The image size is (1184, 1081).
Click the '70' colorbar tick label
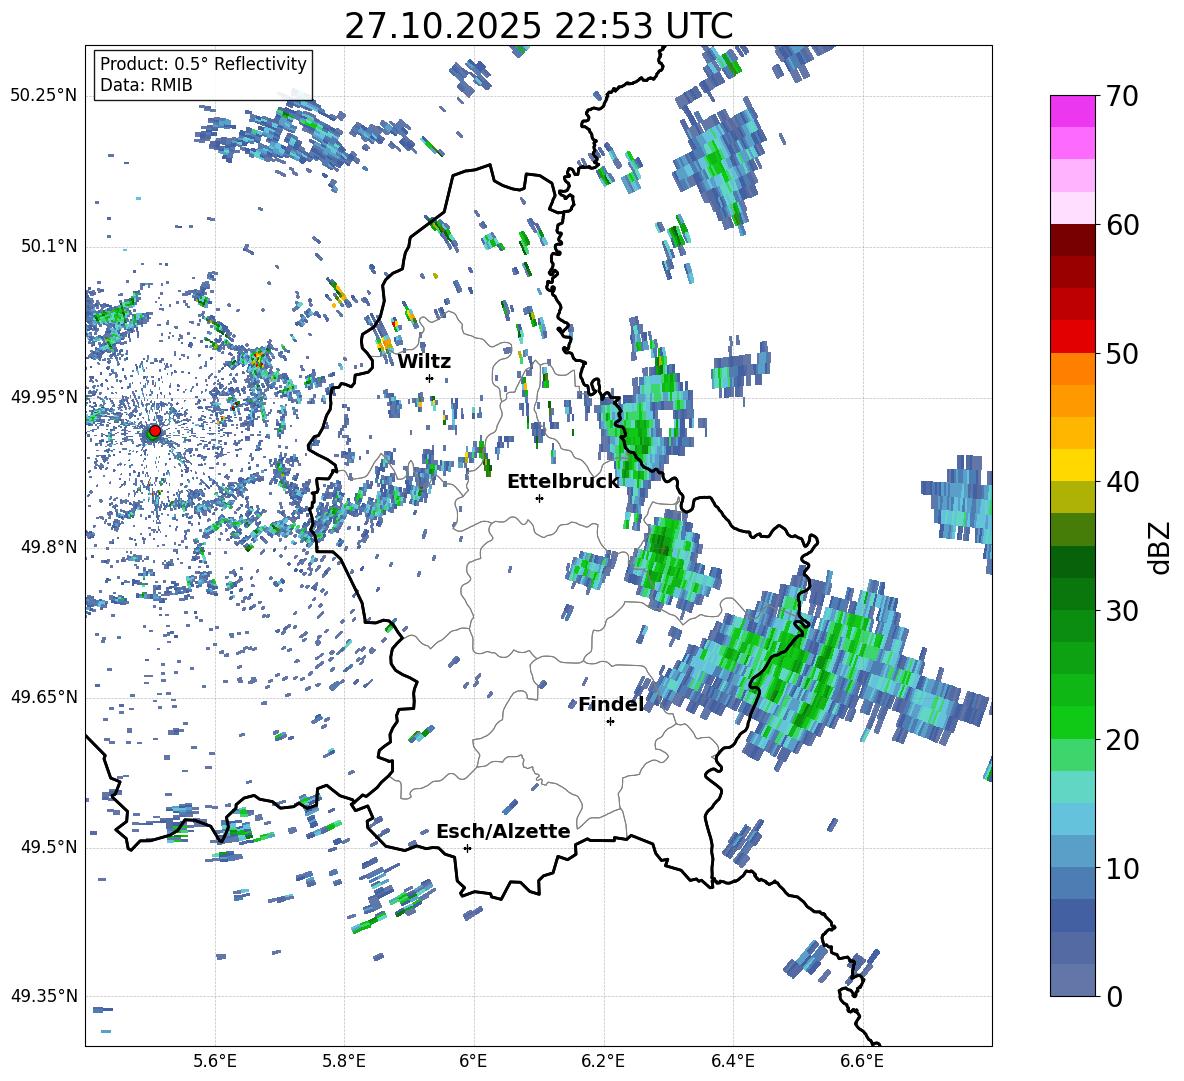(1121, 97)
